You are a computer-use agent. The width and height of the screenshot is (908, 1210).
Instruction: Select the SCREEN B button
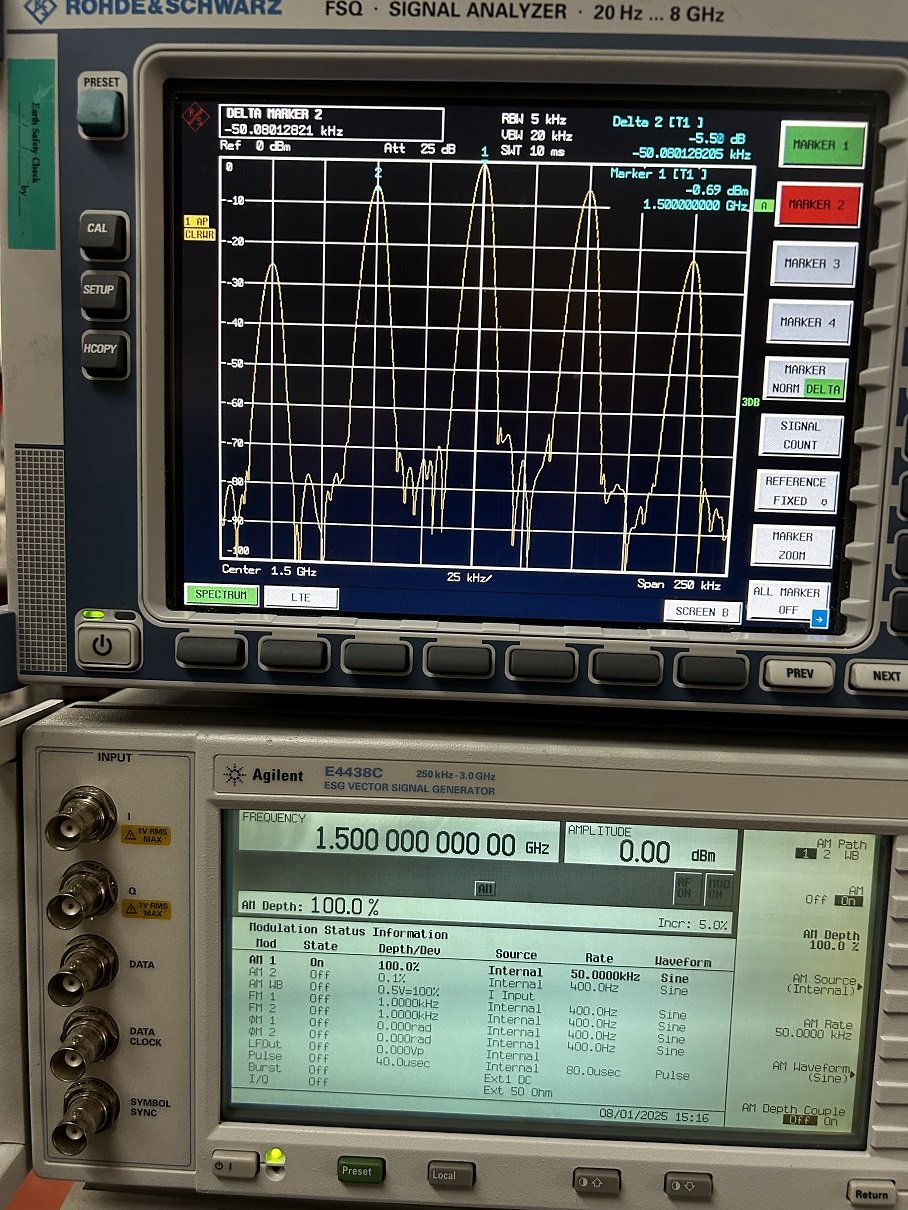click(x=702, y=611)
